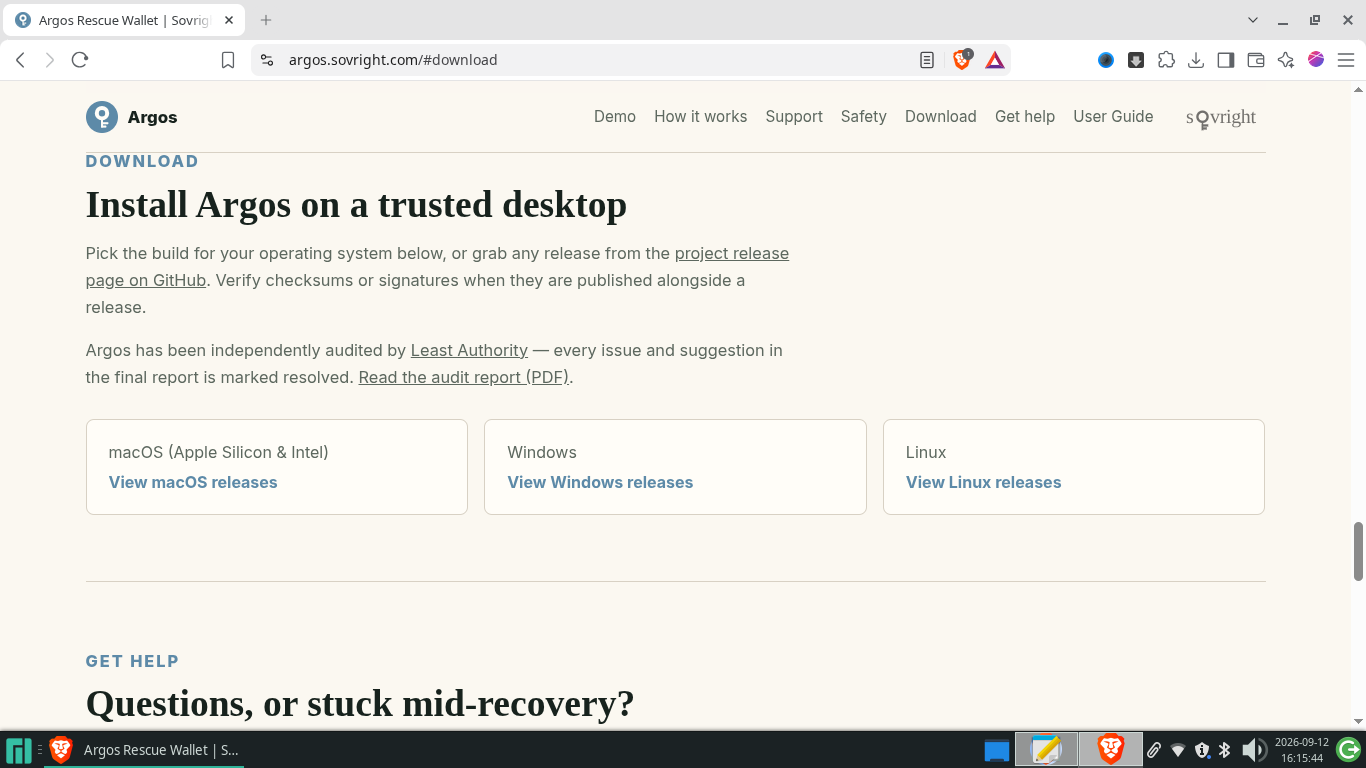Open Leo AI sparkle icon

[1286, 60]
